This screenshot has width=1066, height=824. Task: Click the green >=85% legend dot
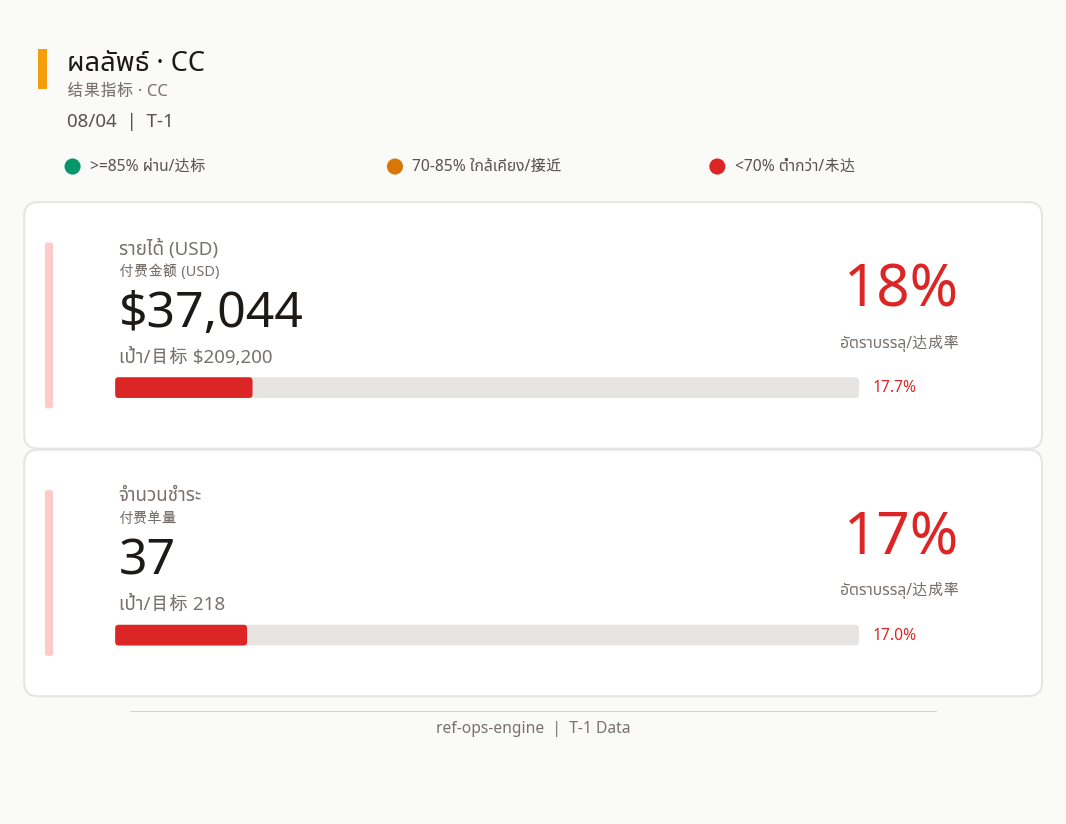(x=72, y=166)
